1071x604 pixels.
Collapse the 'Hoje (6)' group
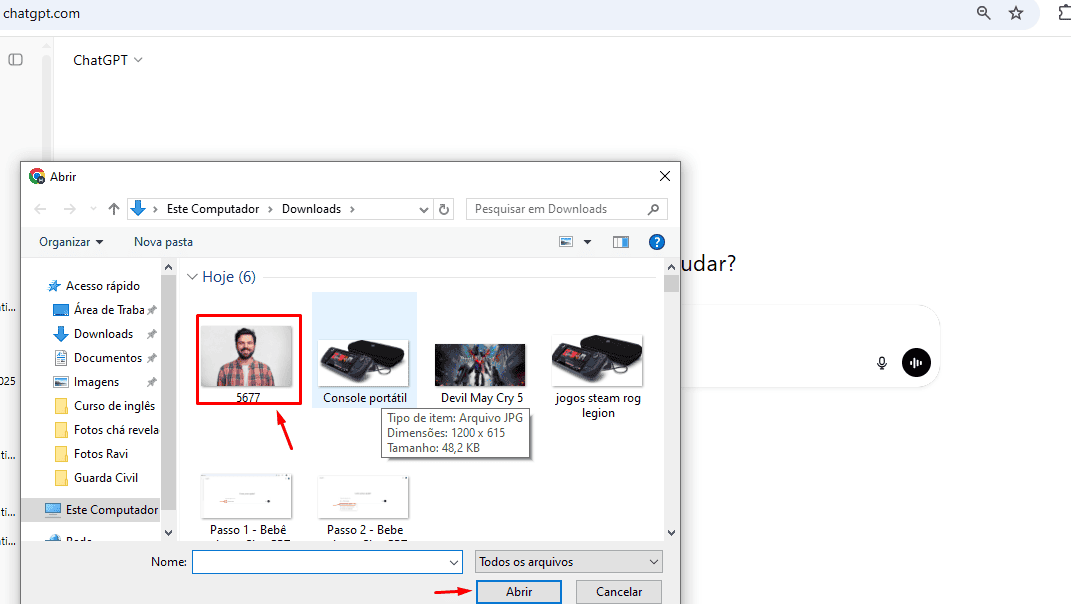pyautogui.click(x=192, y=277)
